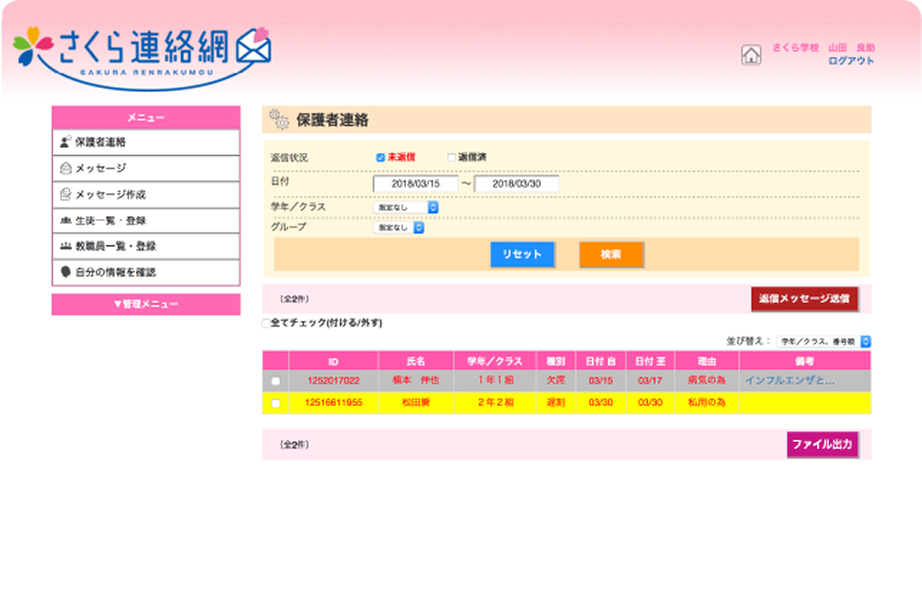
Task: Click the メッセージ作成 compose icon
Action: [65, 194]
